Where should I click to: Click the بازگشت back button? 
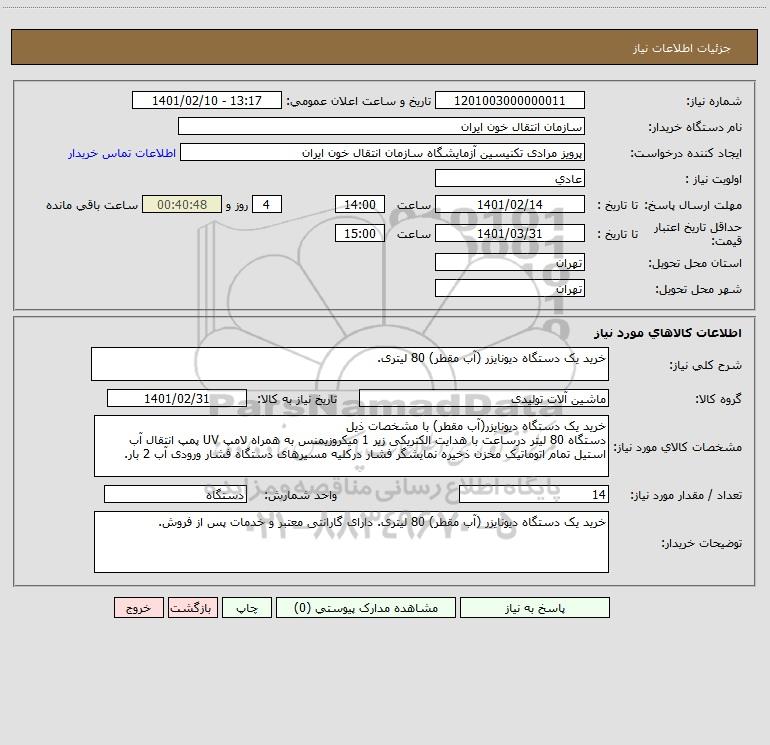(192, 607)
